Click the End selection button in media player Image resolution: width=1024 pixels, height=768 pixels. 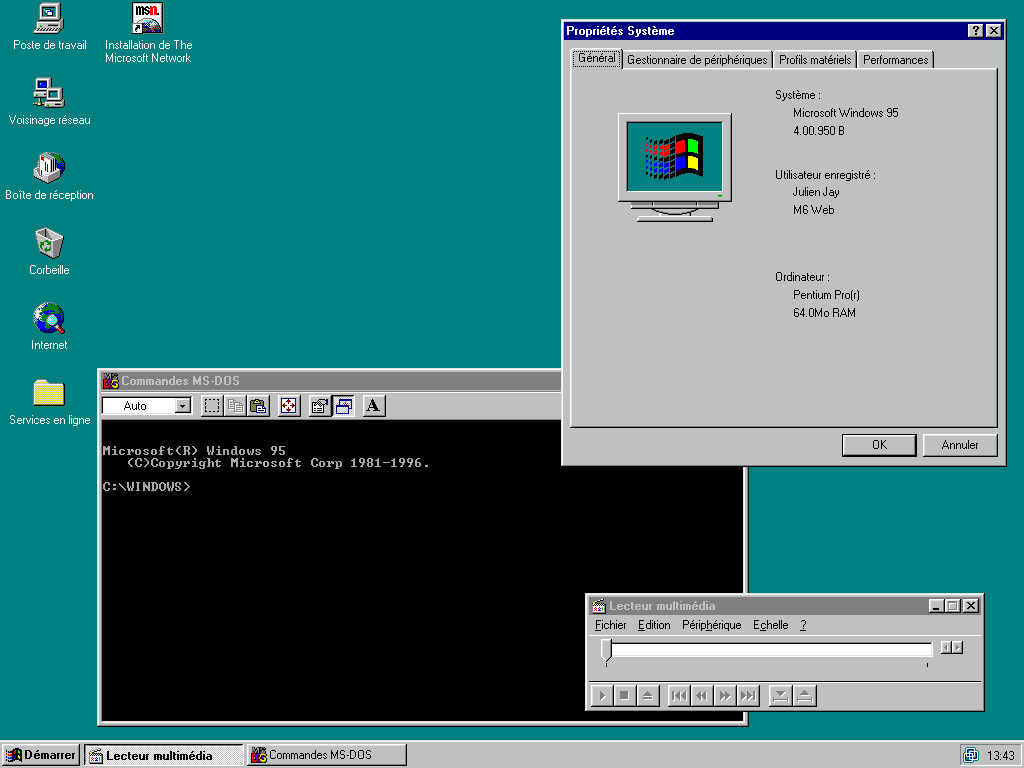[x=805, y=696]
